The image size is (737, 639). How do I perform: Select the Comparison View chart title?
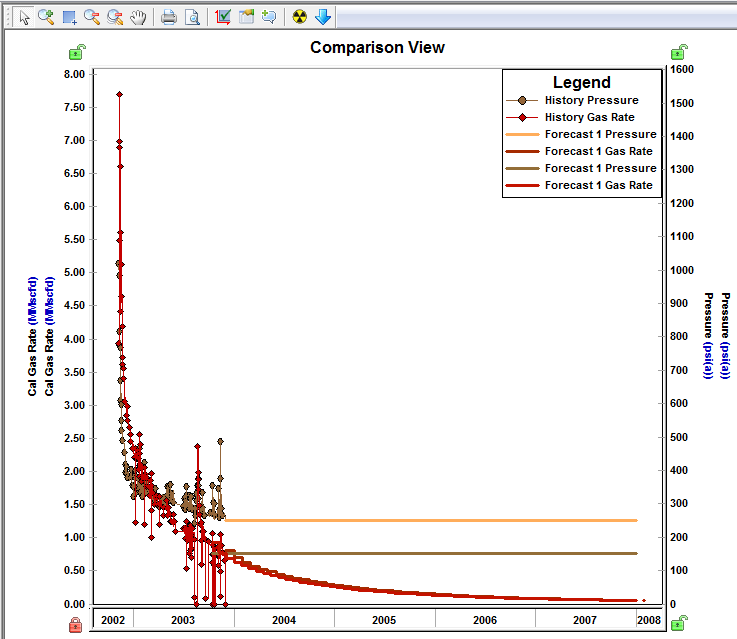(x=377, y=47)
